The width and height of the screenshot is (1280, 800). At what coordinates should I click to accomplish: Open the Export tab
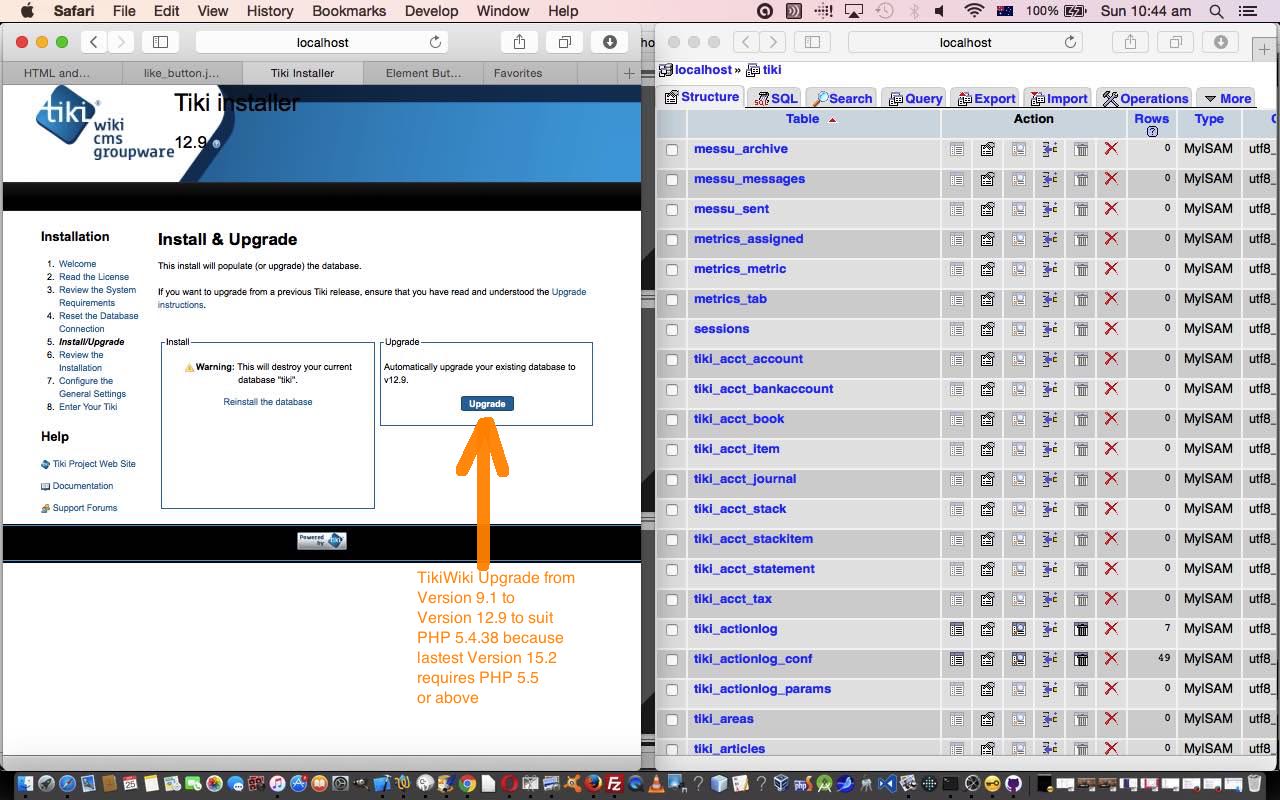coord(986,98)
